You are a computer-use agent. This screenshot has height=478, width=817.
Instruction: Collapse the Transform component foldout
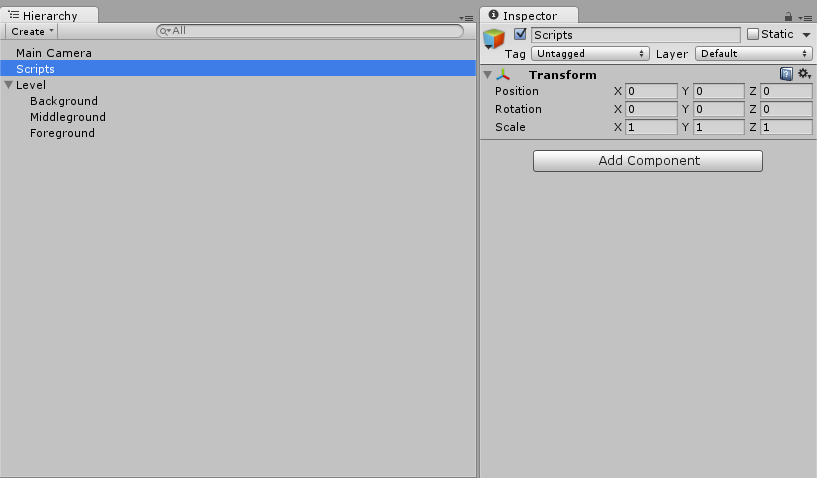[488, 75]
